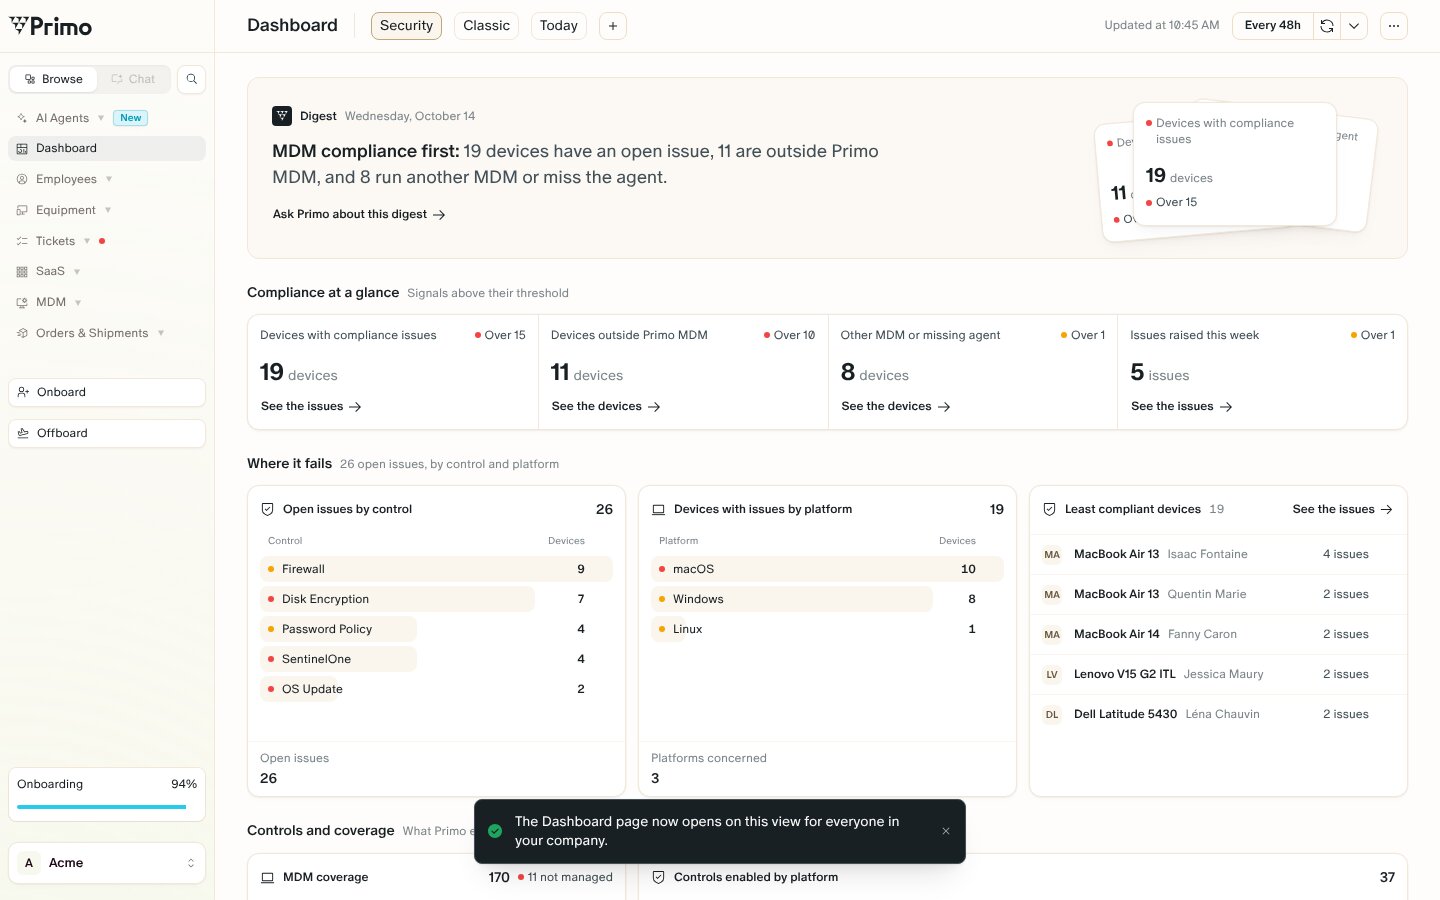Switch to Chat mode

point(133,79)
